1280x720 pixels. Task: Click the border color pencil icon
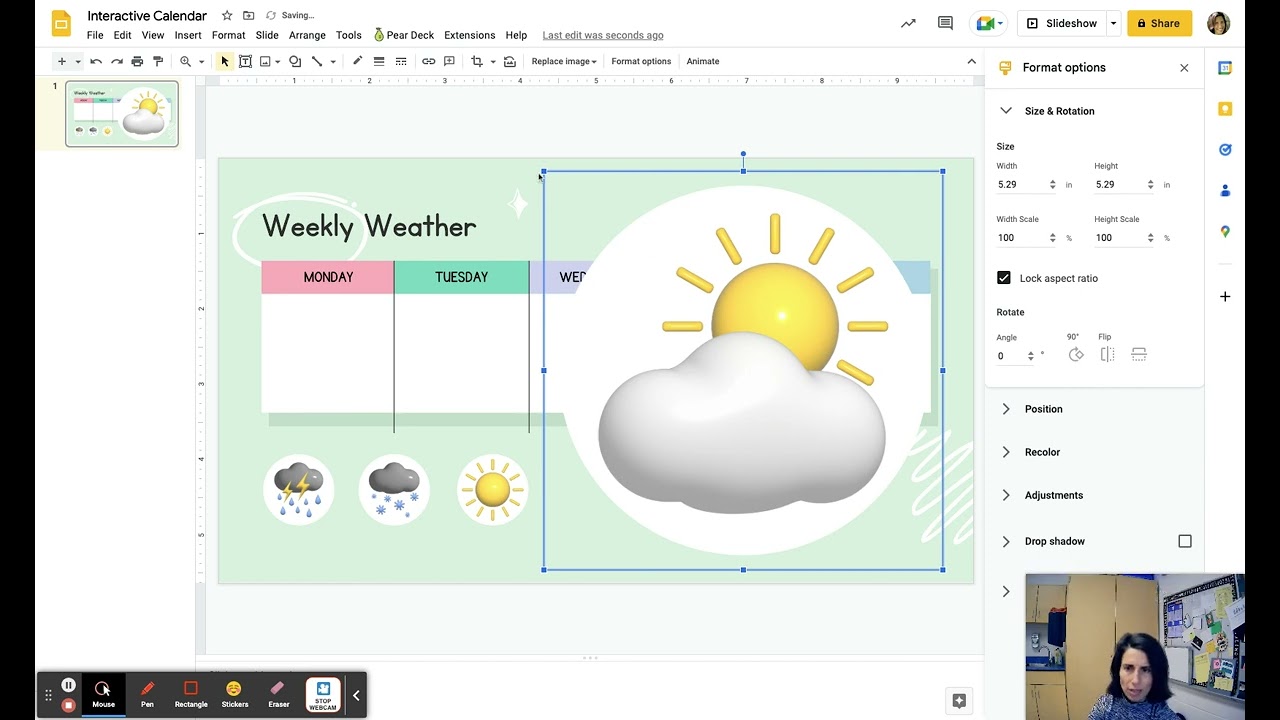click(357, 61)
